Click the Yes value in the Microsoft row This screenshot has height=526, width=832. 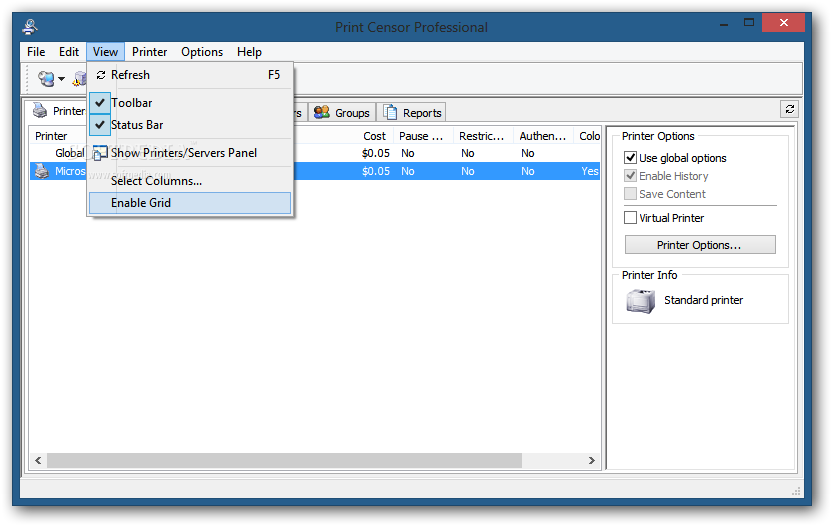coord(590,171)
